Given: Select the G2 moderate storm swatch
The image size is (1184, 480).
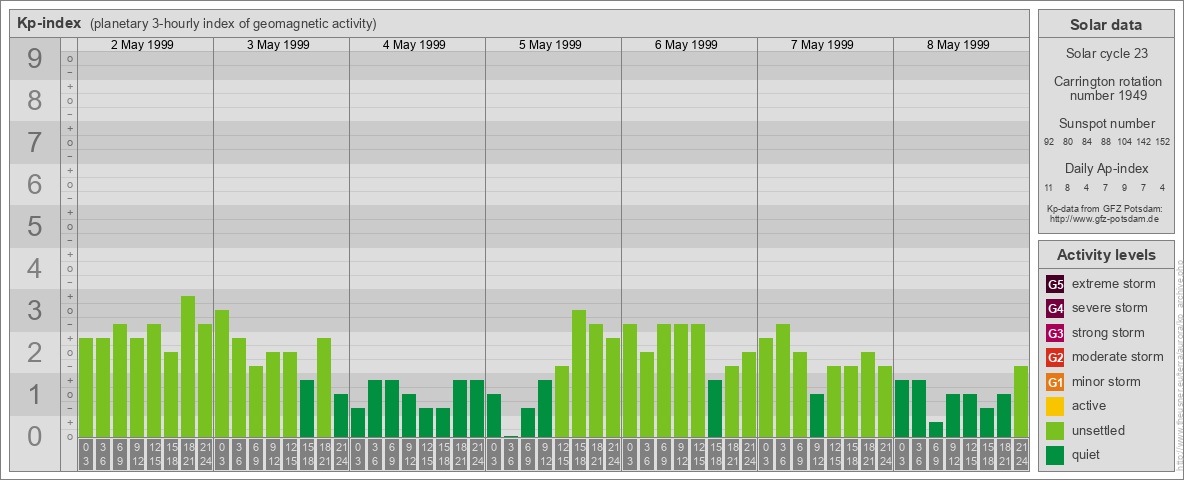Looking at the screenshot, I should (x=1056, y=357).
